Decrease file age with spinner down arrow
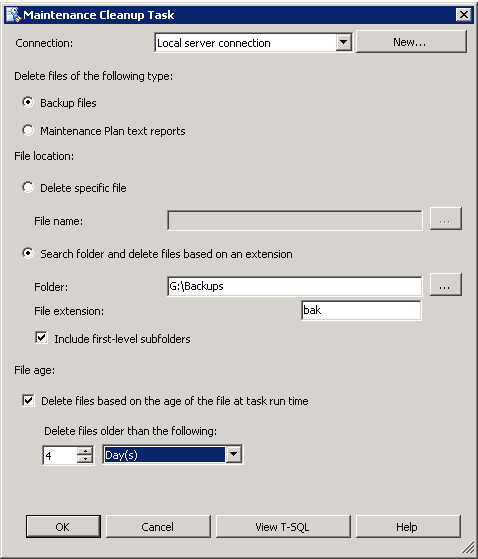Image resolution: width=478 pixels, height=559 pixels. click(x=85, y=459)
